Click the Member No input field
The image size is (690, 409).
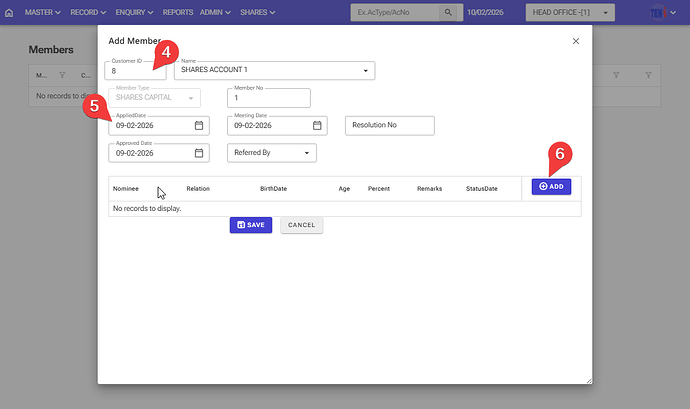point(268,98)
